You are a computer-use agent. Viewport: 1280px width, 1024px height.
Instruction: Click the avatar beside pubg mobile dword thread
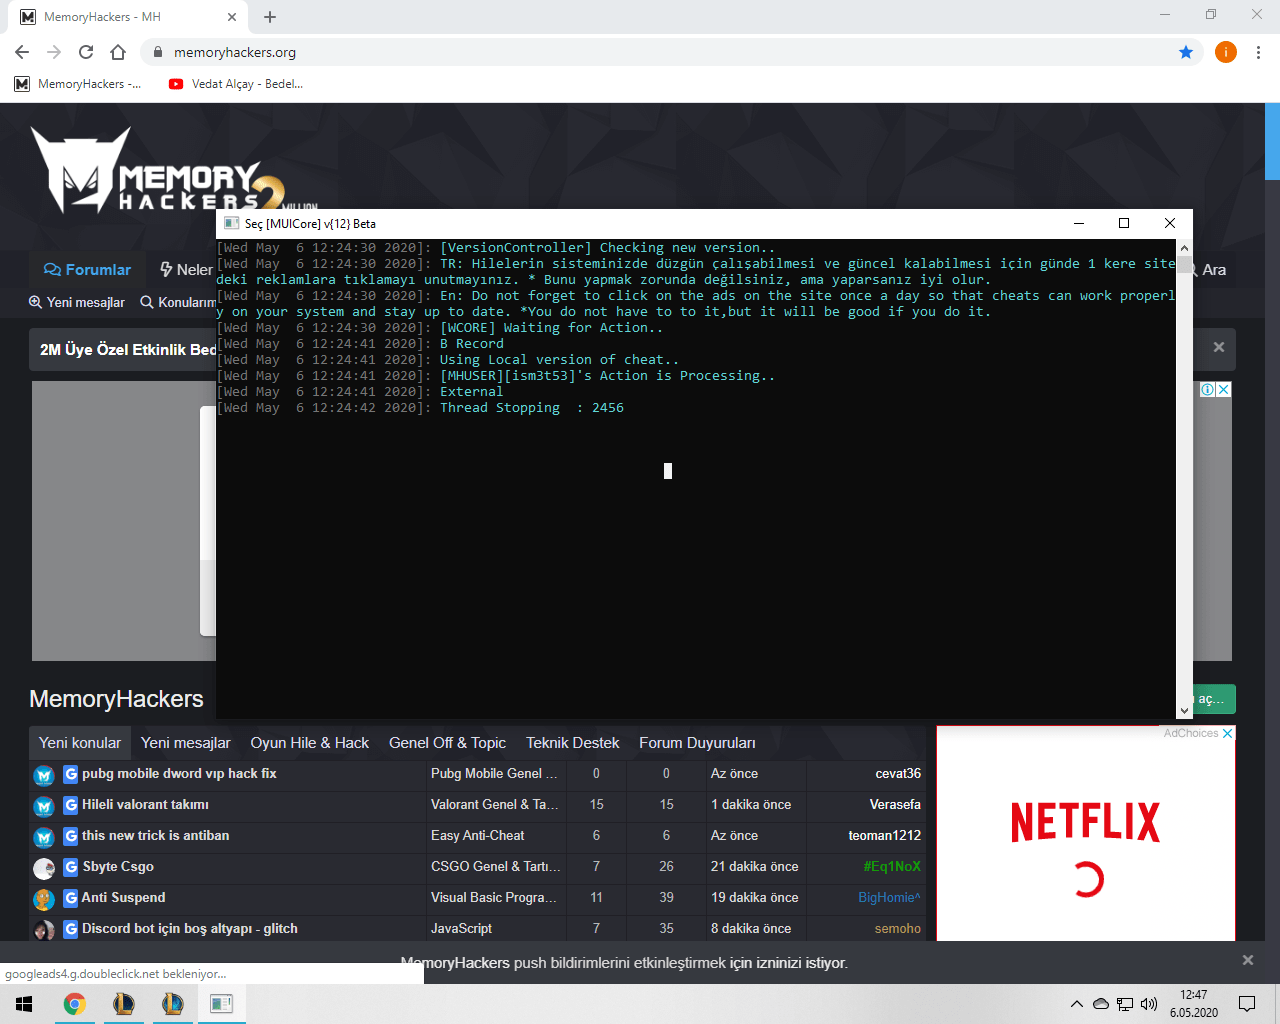pos(44,775)
